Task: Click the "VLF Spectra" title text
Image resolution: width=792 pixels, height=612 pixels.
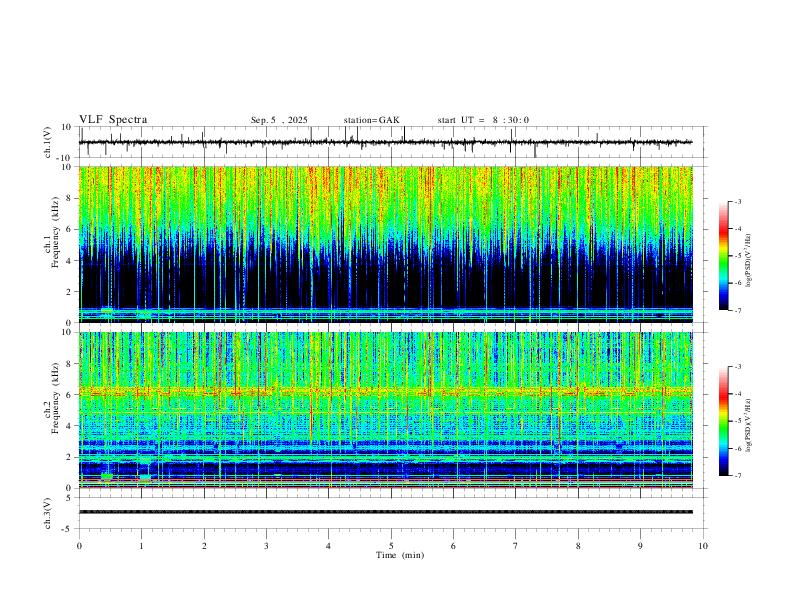Action: click(x=113, y=120)
